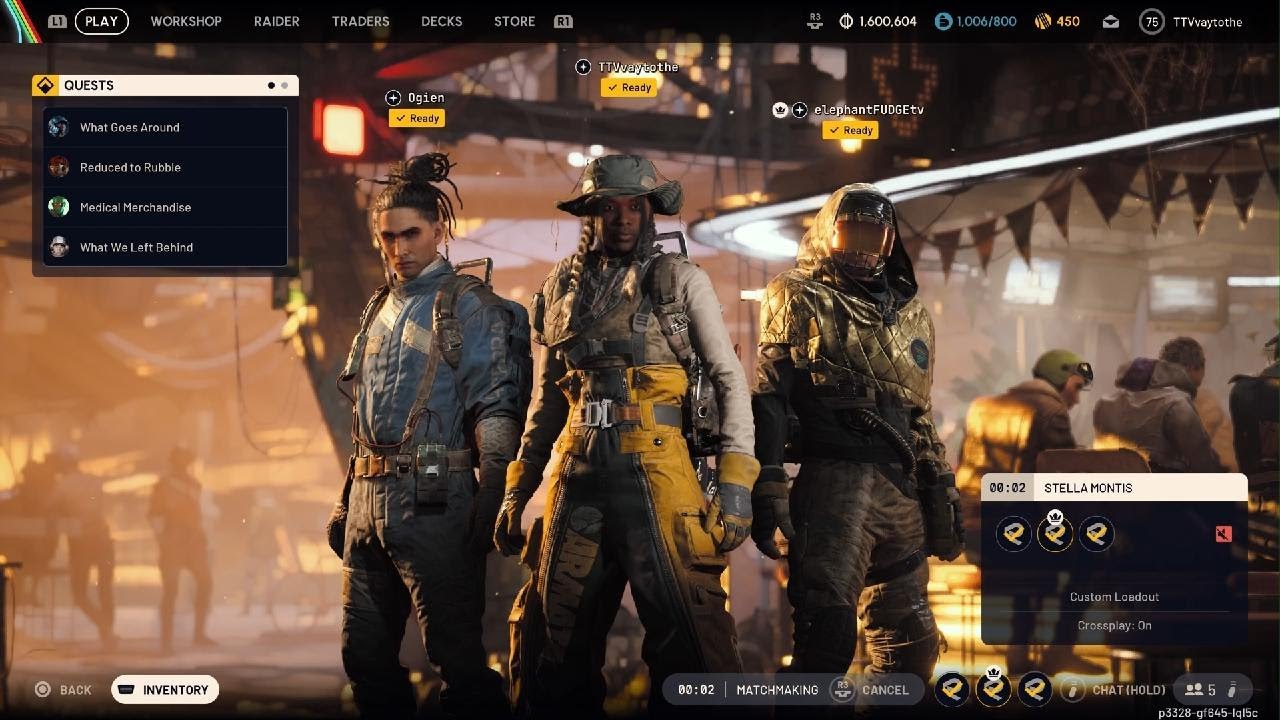Click the plus icon beside TTVvaytothe above character
This screenshot has height=720, width=1280.
583,67
